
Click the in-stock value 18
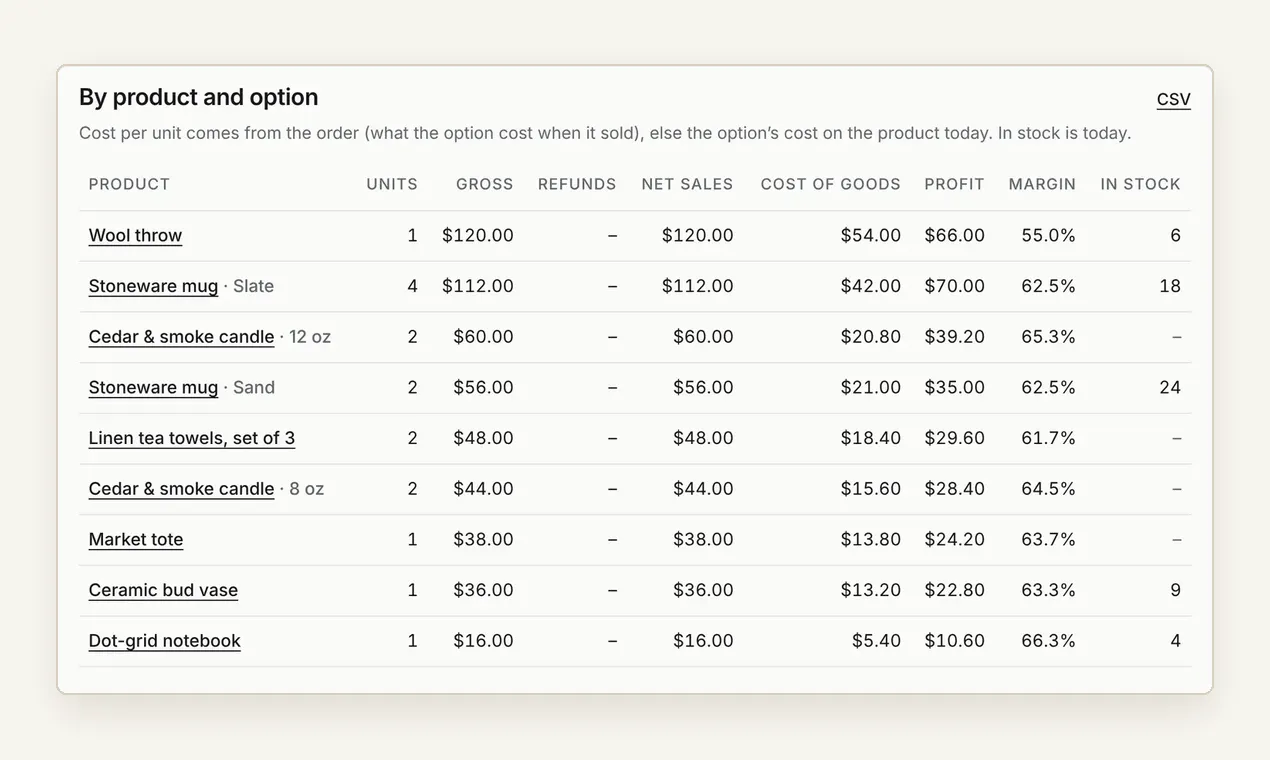pyautogui.click(x=1170, y=286)
